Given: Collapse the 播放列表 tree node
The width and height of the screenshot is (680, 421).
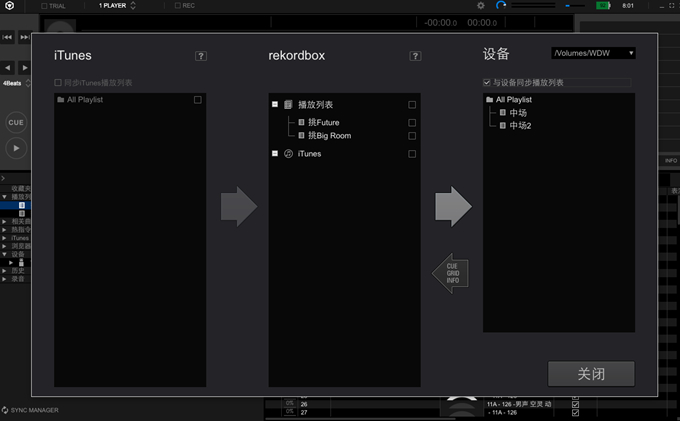Looking at the screenshot, I should 275,105.
